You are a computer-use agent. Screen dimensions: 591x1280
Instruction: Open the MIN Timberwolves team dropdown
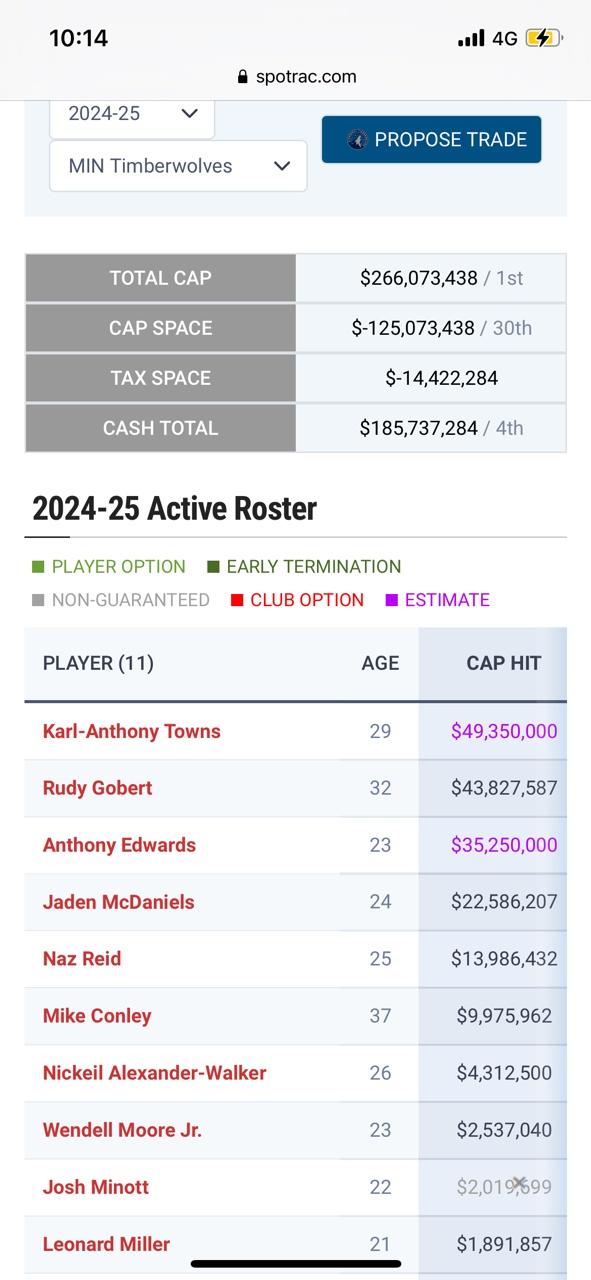178,166
